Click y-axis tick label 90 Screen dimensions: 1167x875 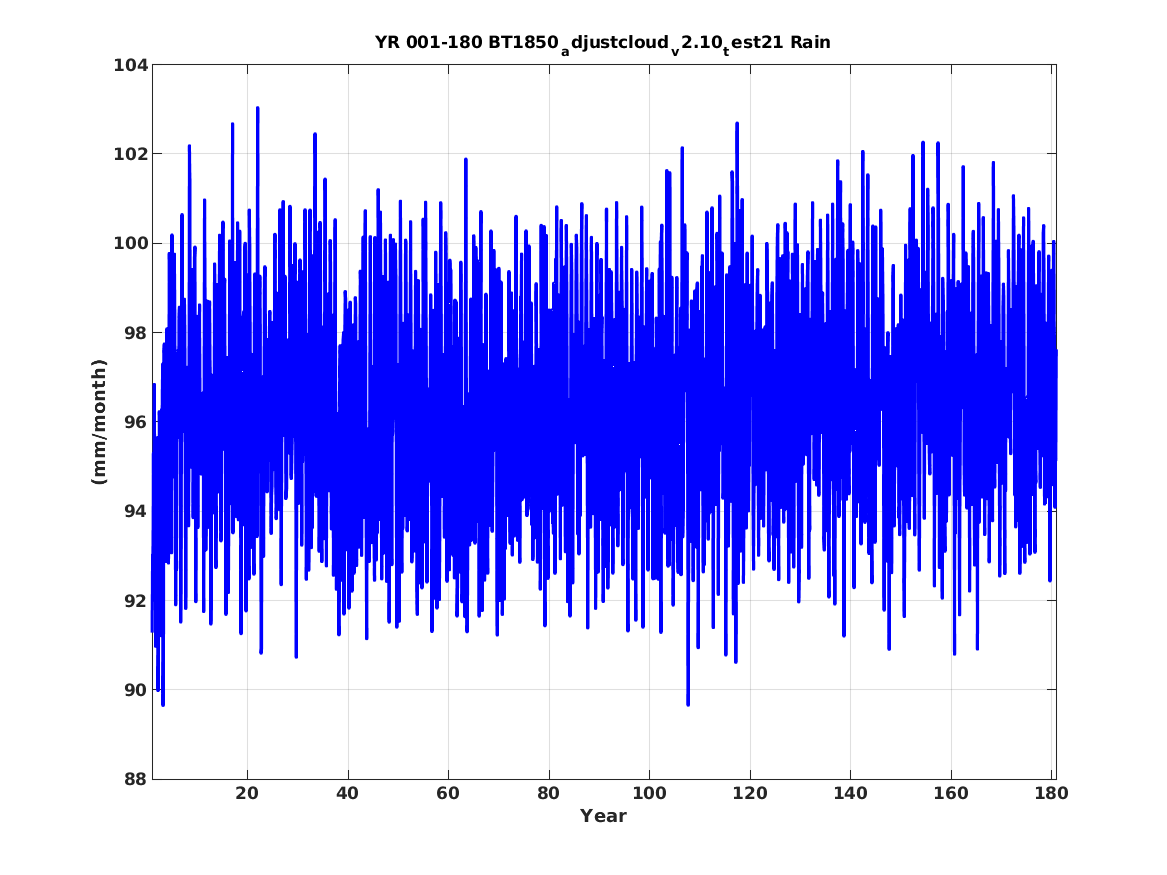(x=136, y=690)
